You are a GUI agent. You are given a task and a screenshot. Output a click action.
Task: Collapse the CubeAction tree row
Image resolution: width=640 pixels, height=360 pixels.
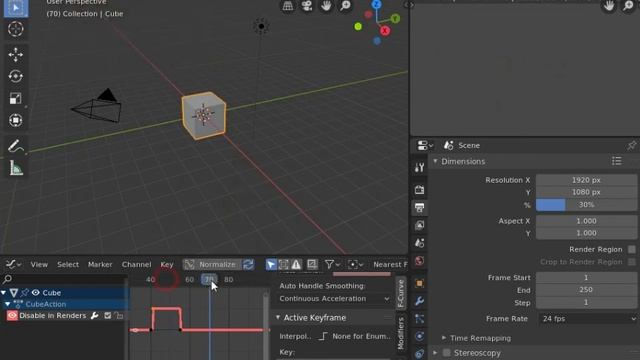[x=7, y=304]
